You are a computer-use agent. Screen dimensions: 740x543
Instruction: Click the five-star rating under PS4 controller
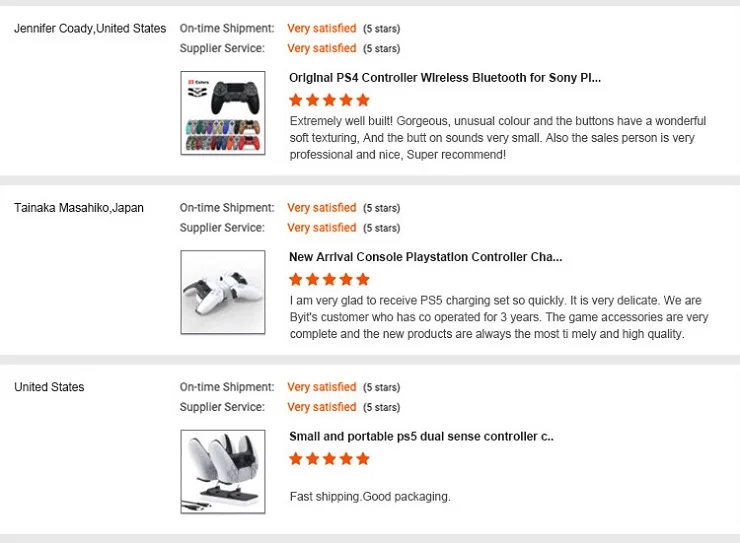(x=329, y=100)
